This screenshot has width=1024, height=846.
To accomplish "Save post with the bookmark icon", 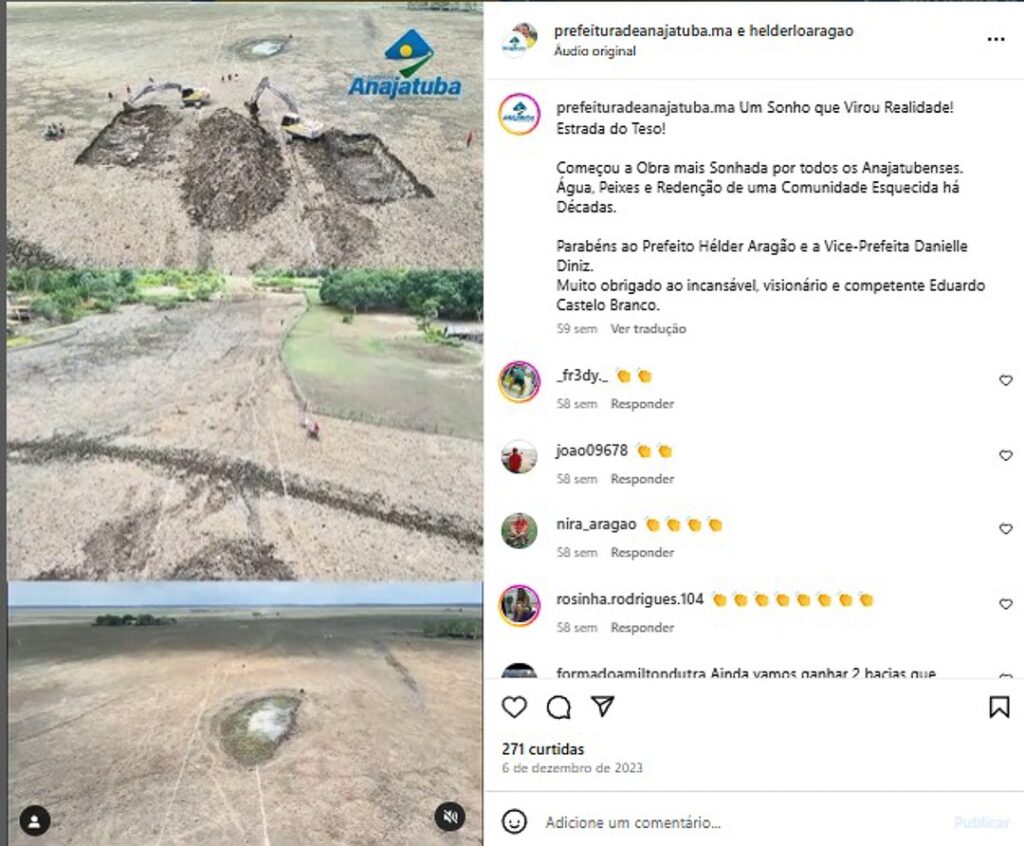I will pos(999,707).
